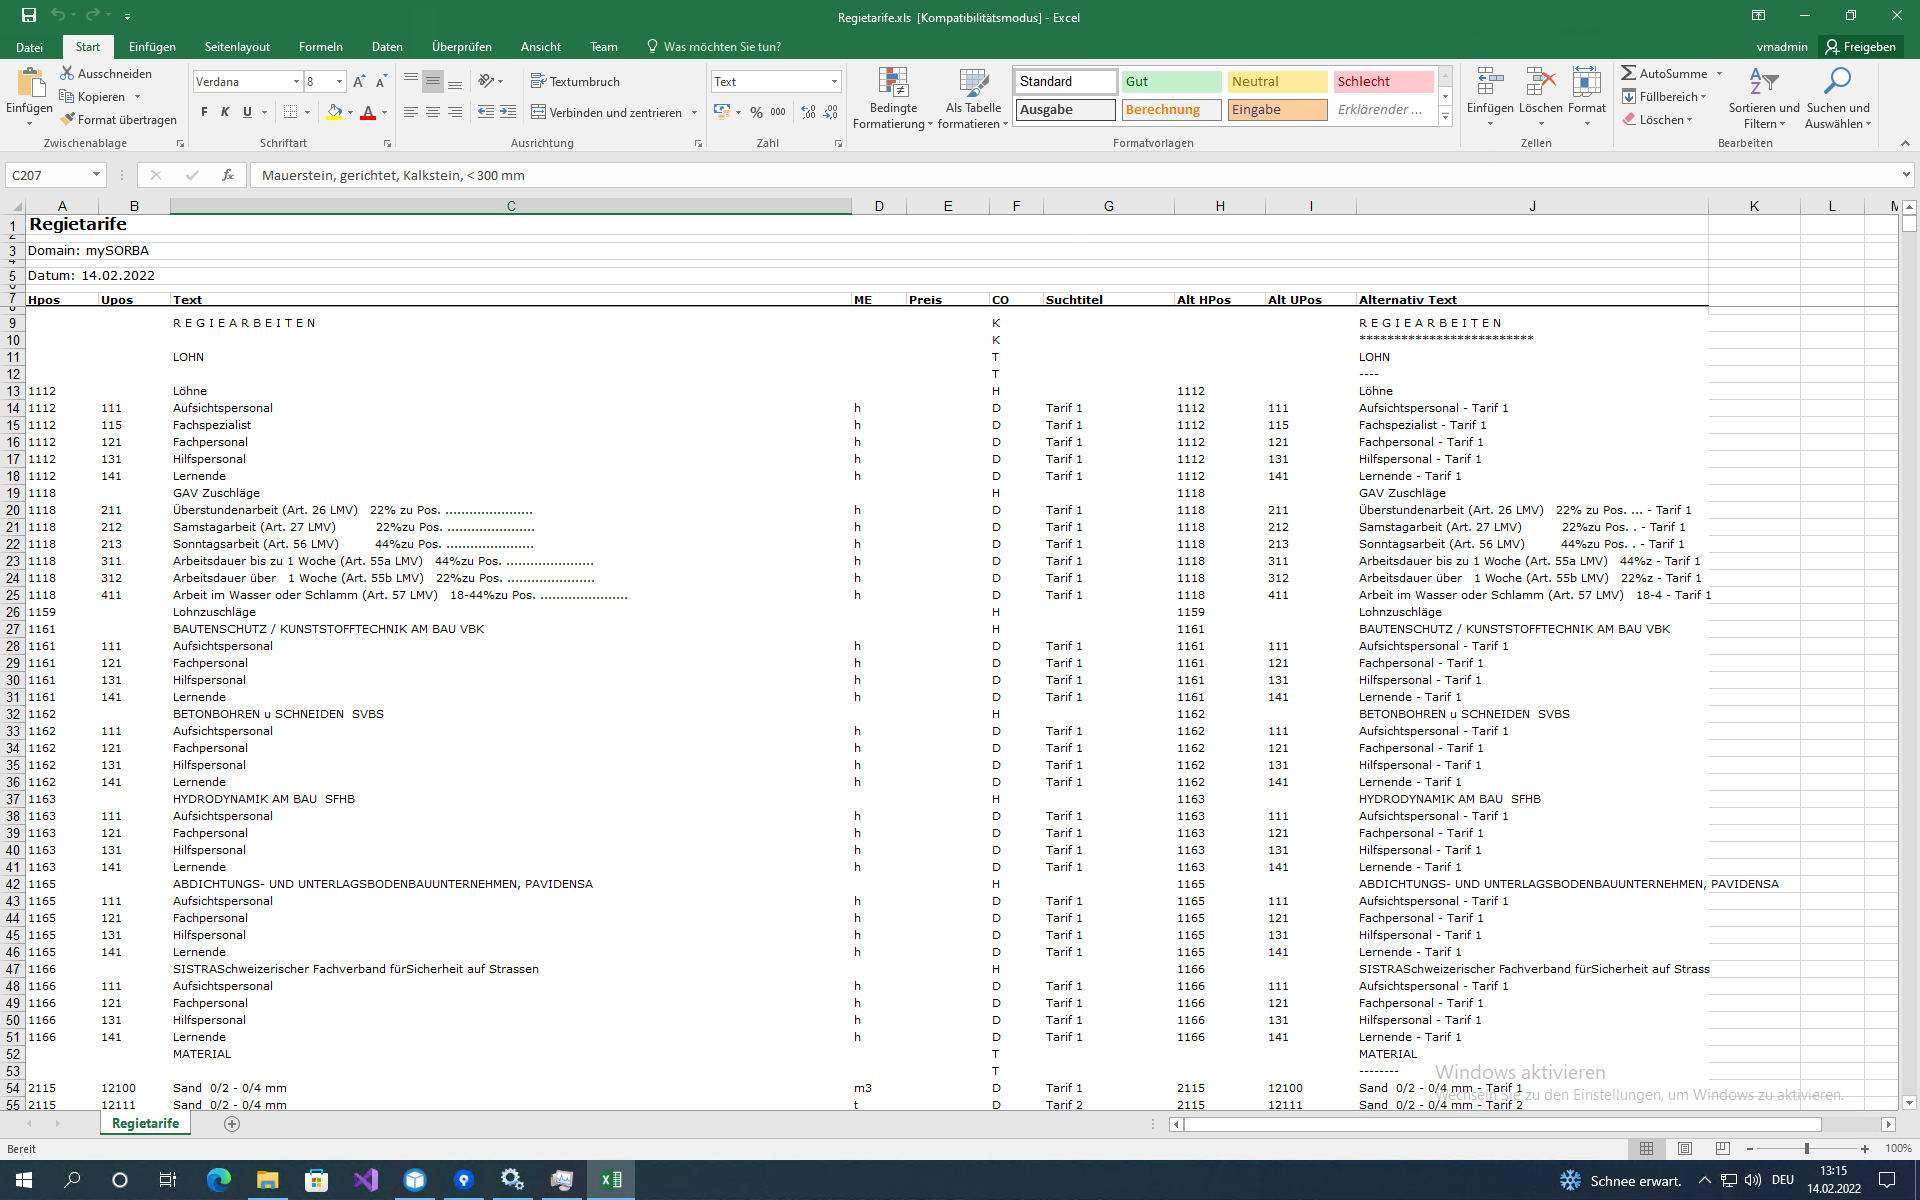Click zoom in plus button

pos(1865,1149)
